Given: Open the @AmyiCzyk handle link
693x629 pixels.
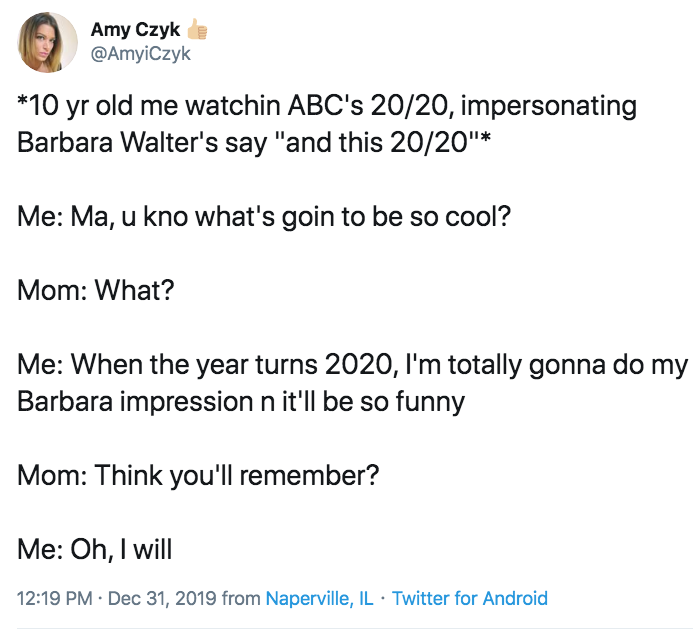Looking at the screenshot, I should (140, 53).
